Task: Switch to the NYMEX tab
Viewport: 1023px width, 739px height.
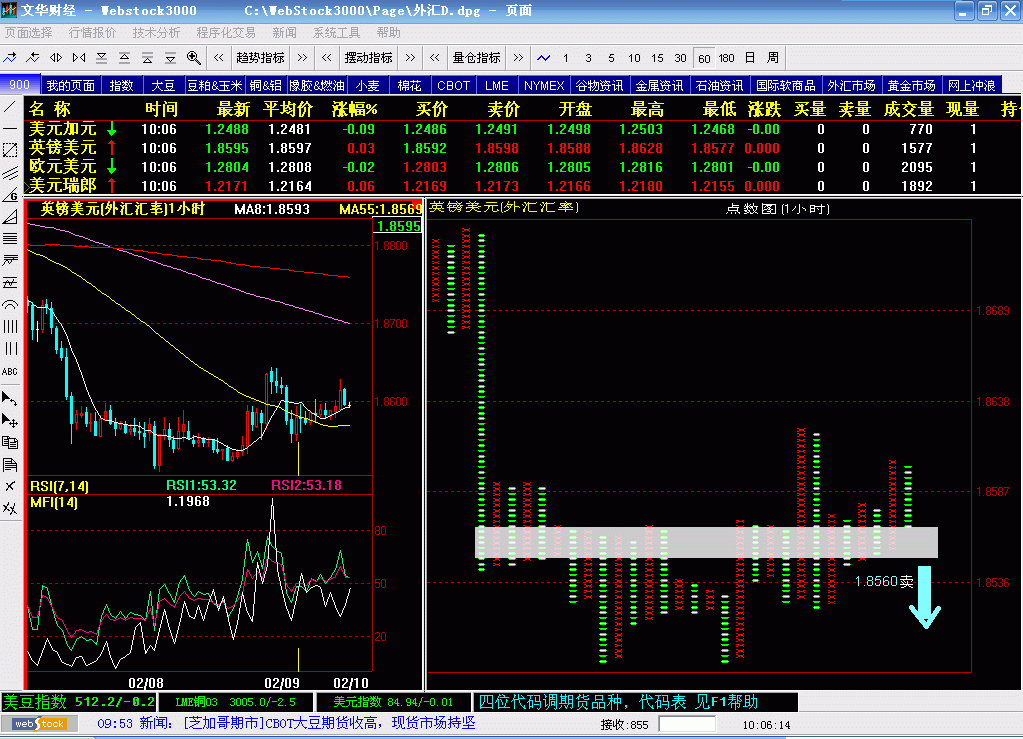Action: pyautogui.click(x=544, y=85)
